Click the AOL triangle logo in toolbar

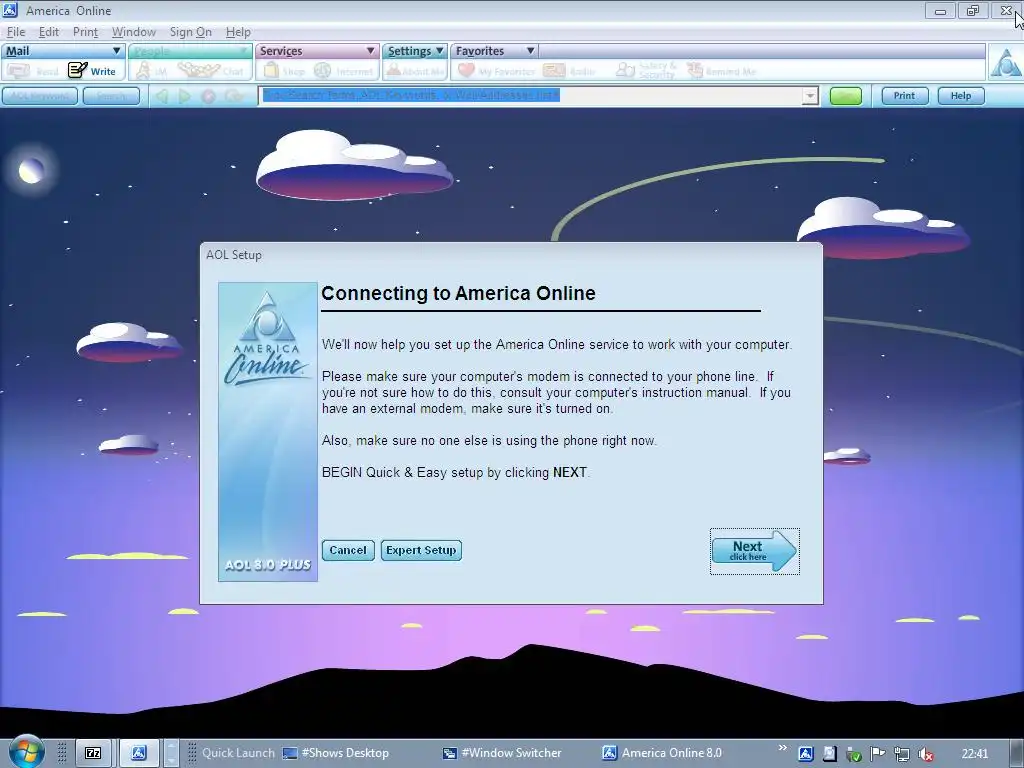tap(1005, 63)
